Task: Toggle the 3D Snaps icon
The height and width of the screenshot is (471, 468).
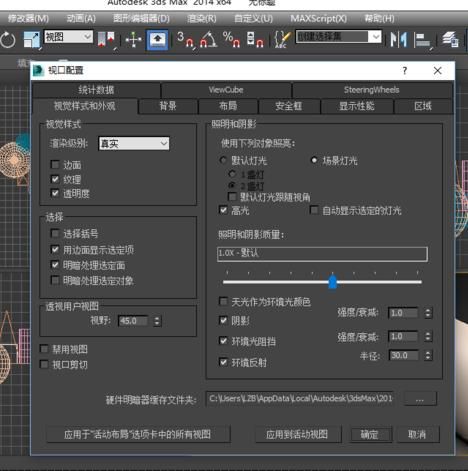Action: click(185, 40)
